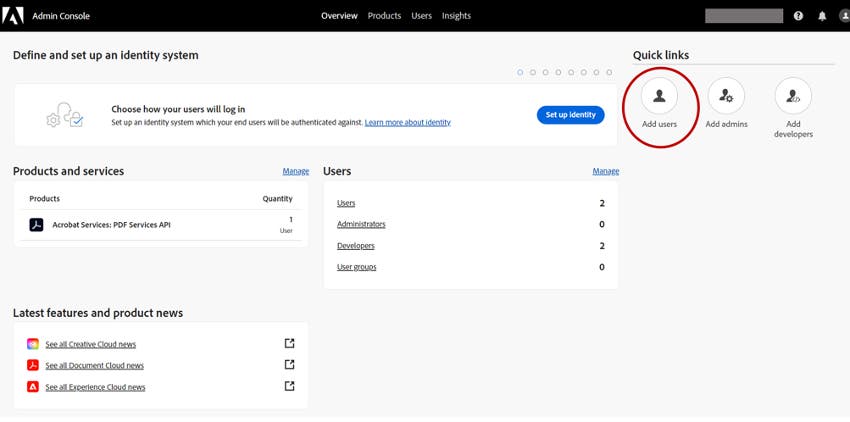Screen dimensions: 850x422
Task: Click the Add developers icon
Action: pos(793,97)
